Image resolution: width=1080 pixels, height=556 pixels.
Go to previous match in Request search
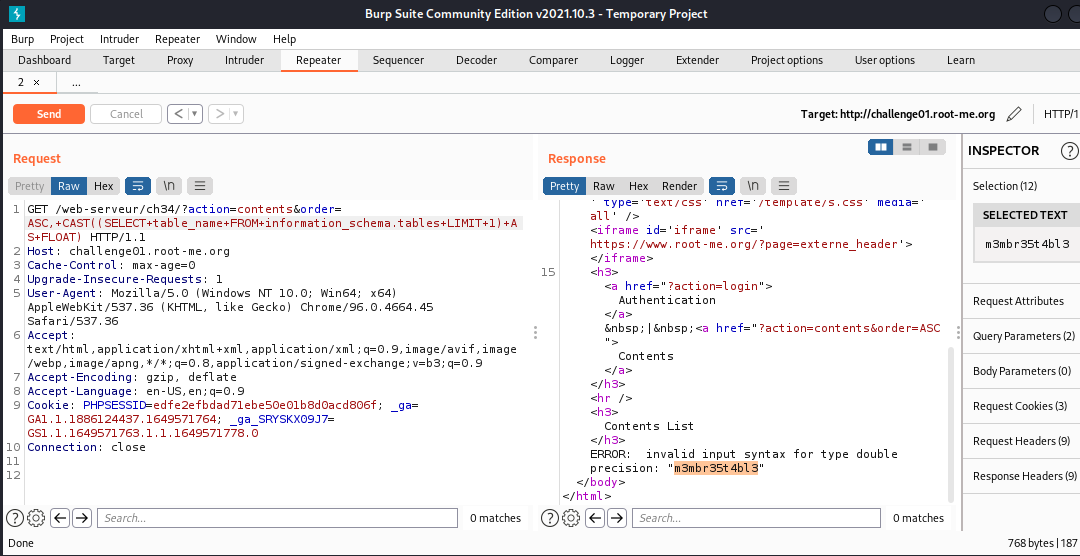click(60, 517)
